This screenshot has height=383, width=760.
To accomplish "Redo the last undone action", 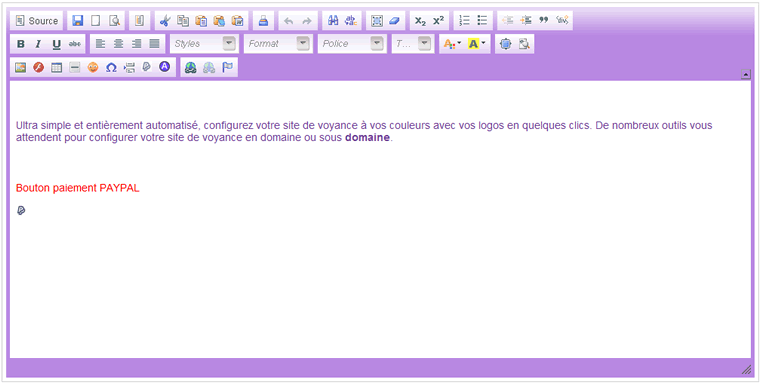I will point(307,21).
